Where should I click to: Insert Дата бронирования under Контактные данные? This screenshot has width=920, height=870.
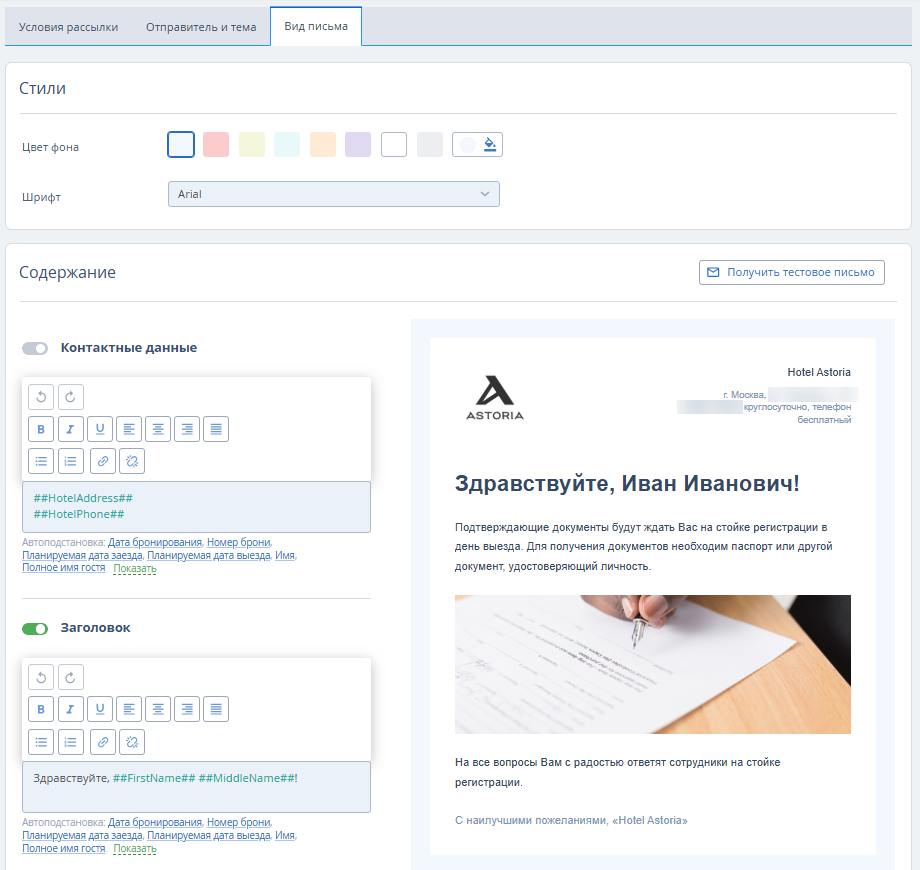(155, 542)
